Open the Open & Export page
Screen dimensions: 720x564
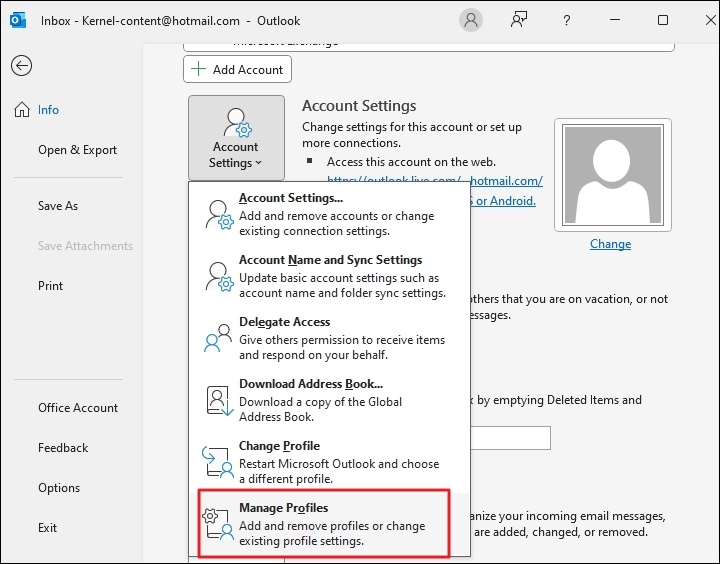pyautogui.click(x=77, y=150)
